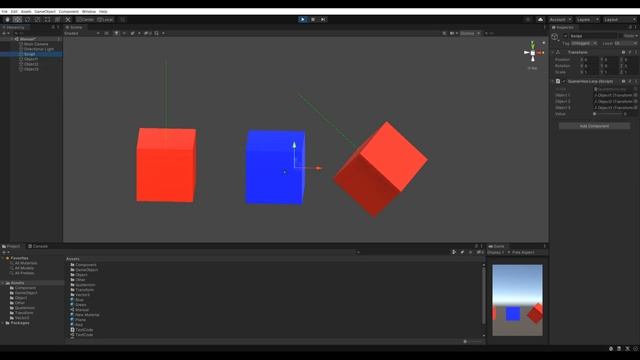The image size is (640, 360).
Task: Open the Assets folder in Project tree
Action: point(17,283)
